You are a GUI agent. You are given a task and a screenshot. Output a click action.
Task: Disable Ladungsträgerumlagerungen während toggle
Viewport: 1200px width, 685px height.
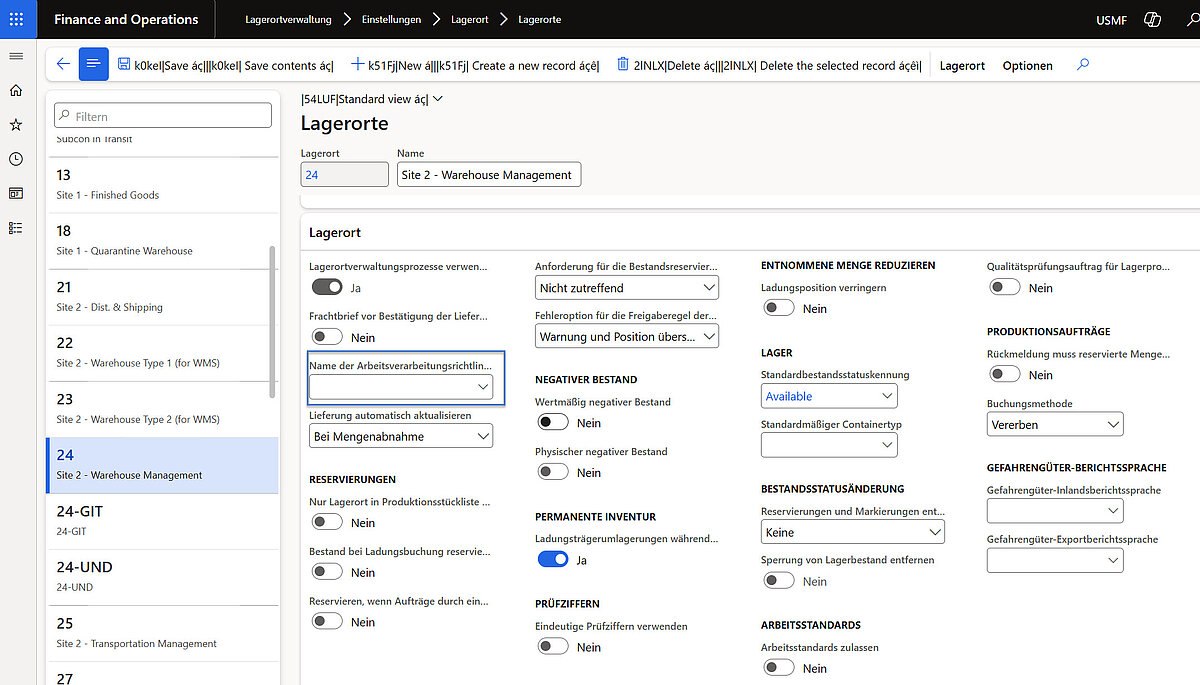553,560
